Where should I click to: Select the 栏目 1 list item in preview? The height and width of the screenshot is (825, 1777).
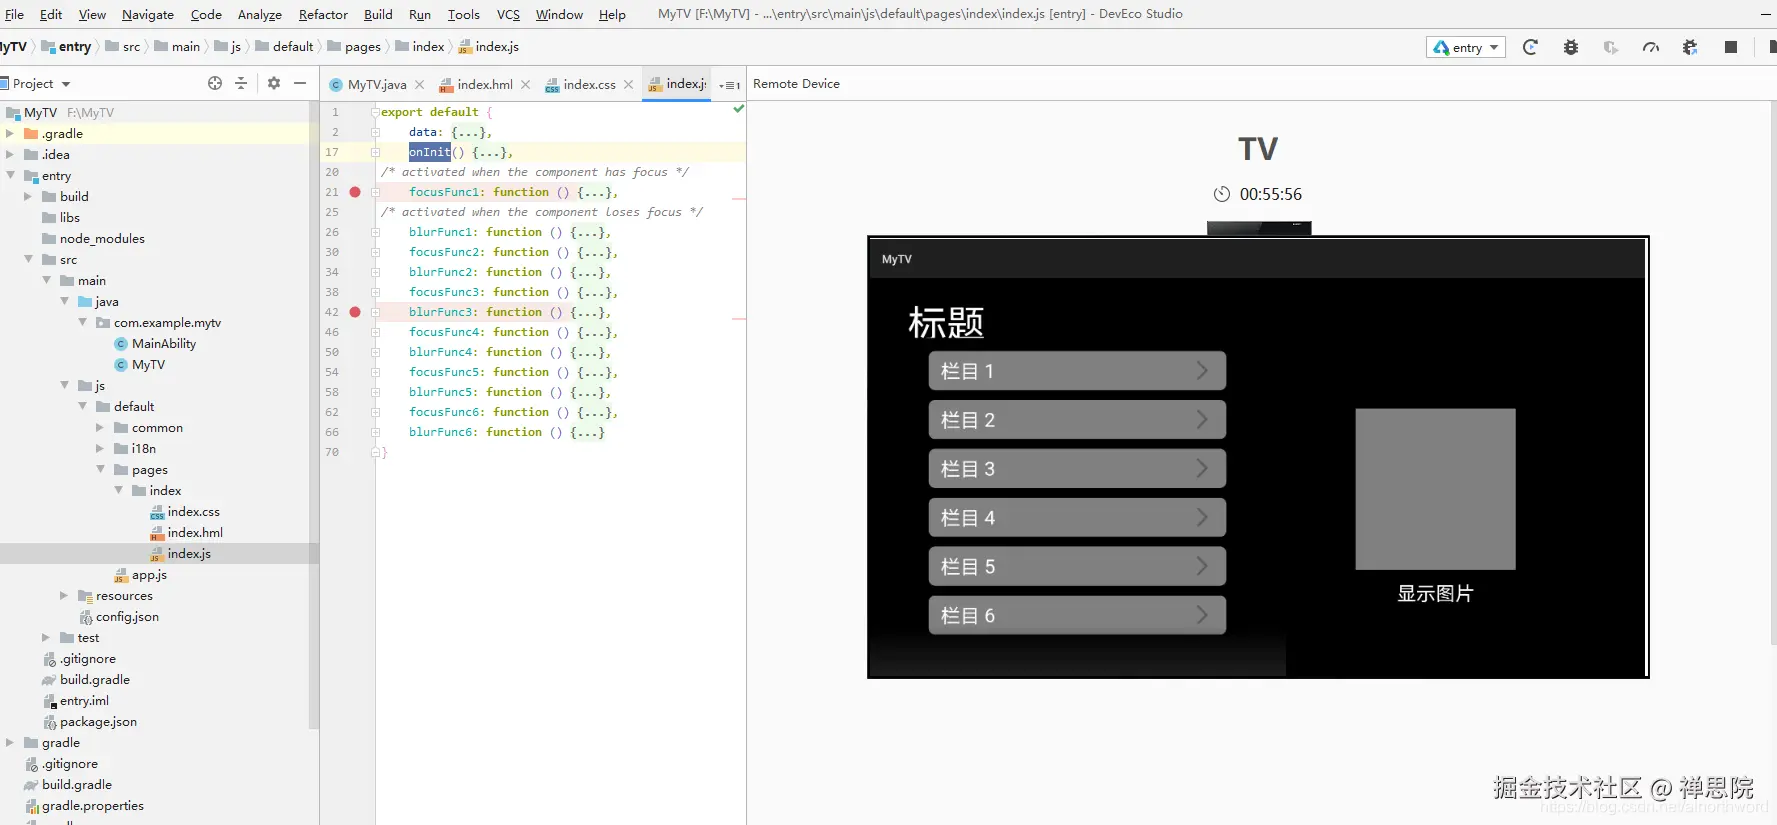tap(1077, 371)
